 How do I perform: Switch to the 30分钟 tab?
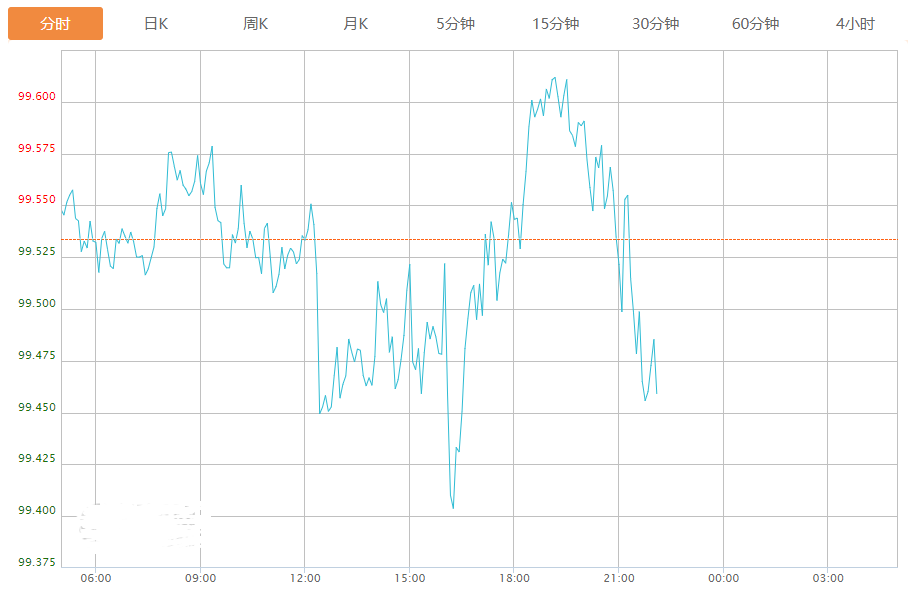click(656, 24)
